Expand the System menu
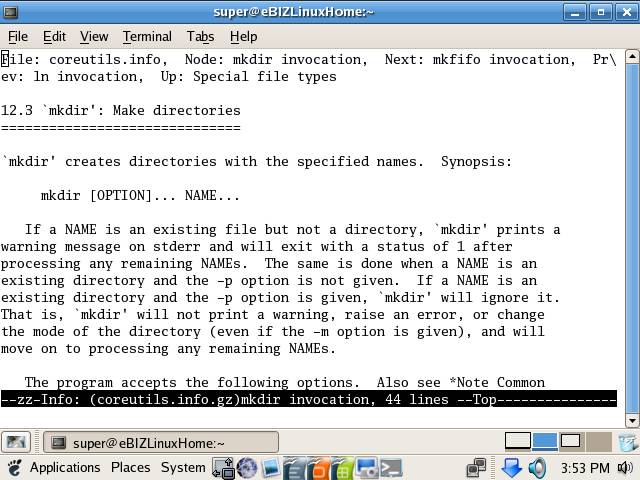Screen dimensions: 640x480 [x=182, y=468]
